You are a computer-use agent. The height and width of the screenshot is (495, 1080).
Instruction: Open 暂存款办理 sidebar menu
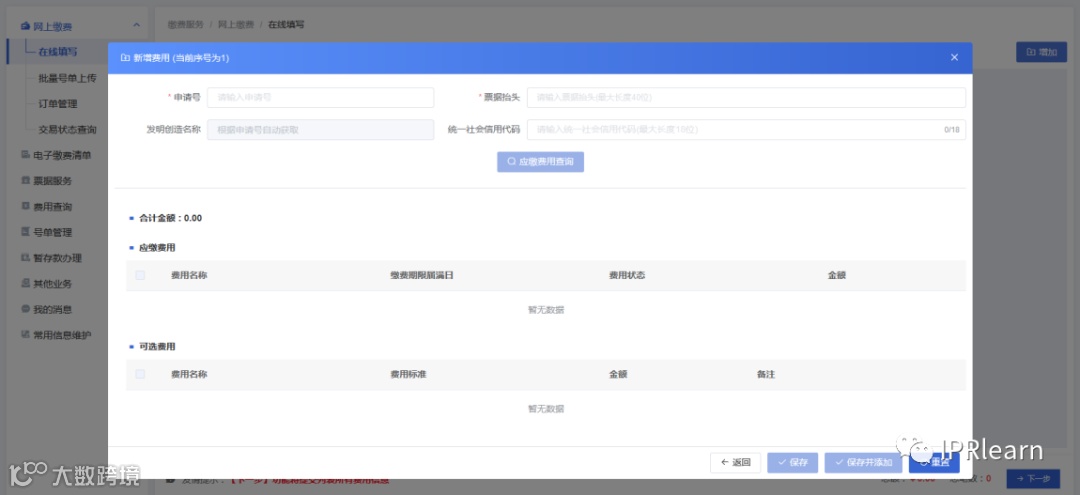pyautogui.click(x=58, y=258)
